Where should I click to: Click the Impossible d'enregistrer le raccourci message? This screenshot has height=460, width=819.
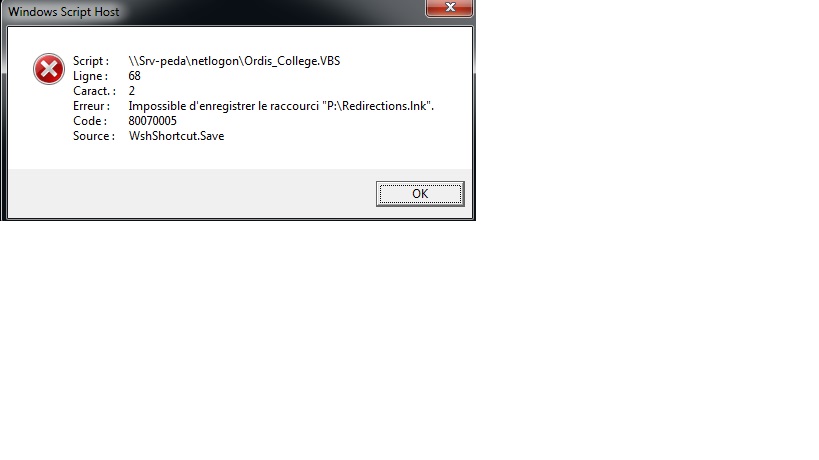[281, 106]
